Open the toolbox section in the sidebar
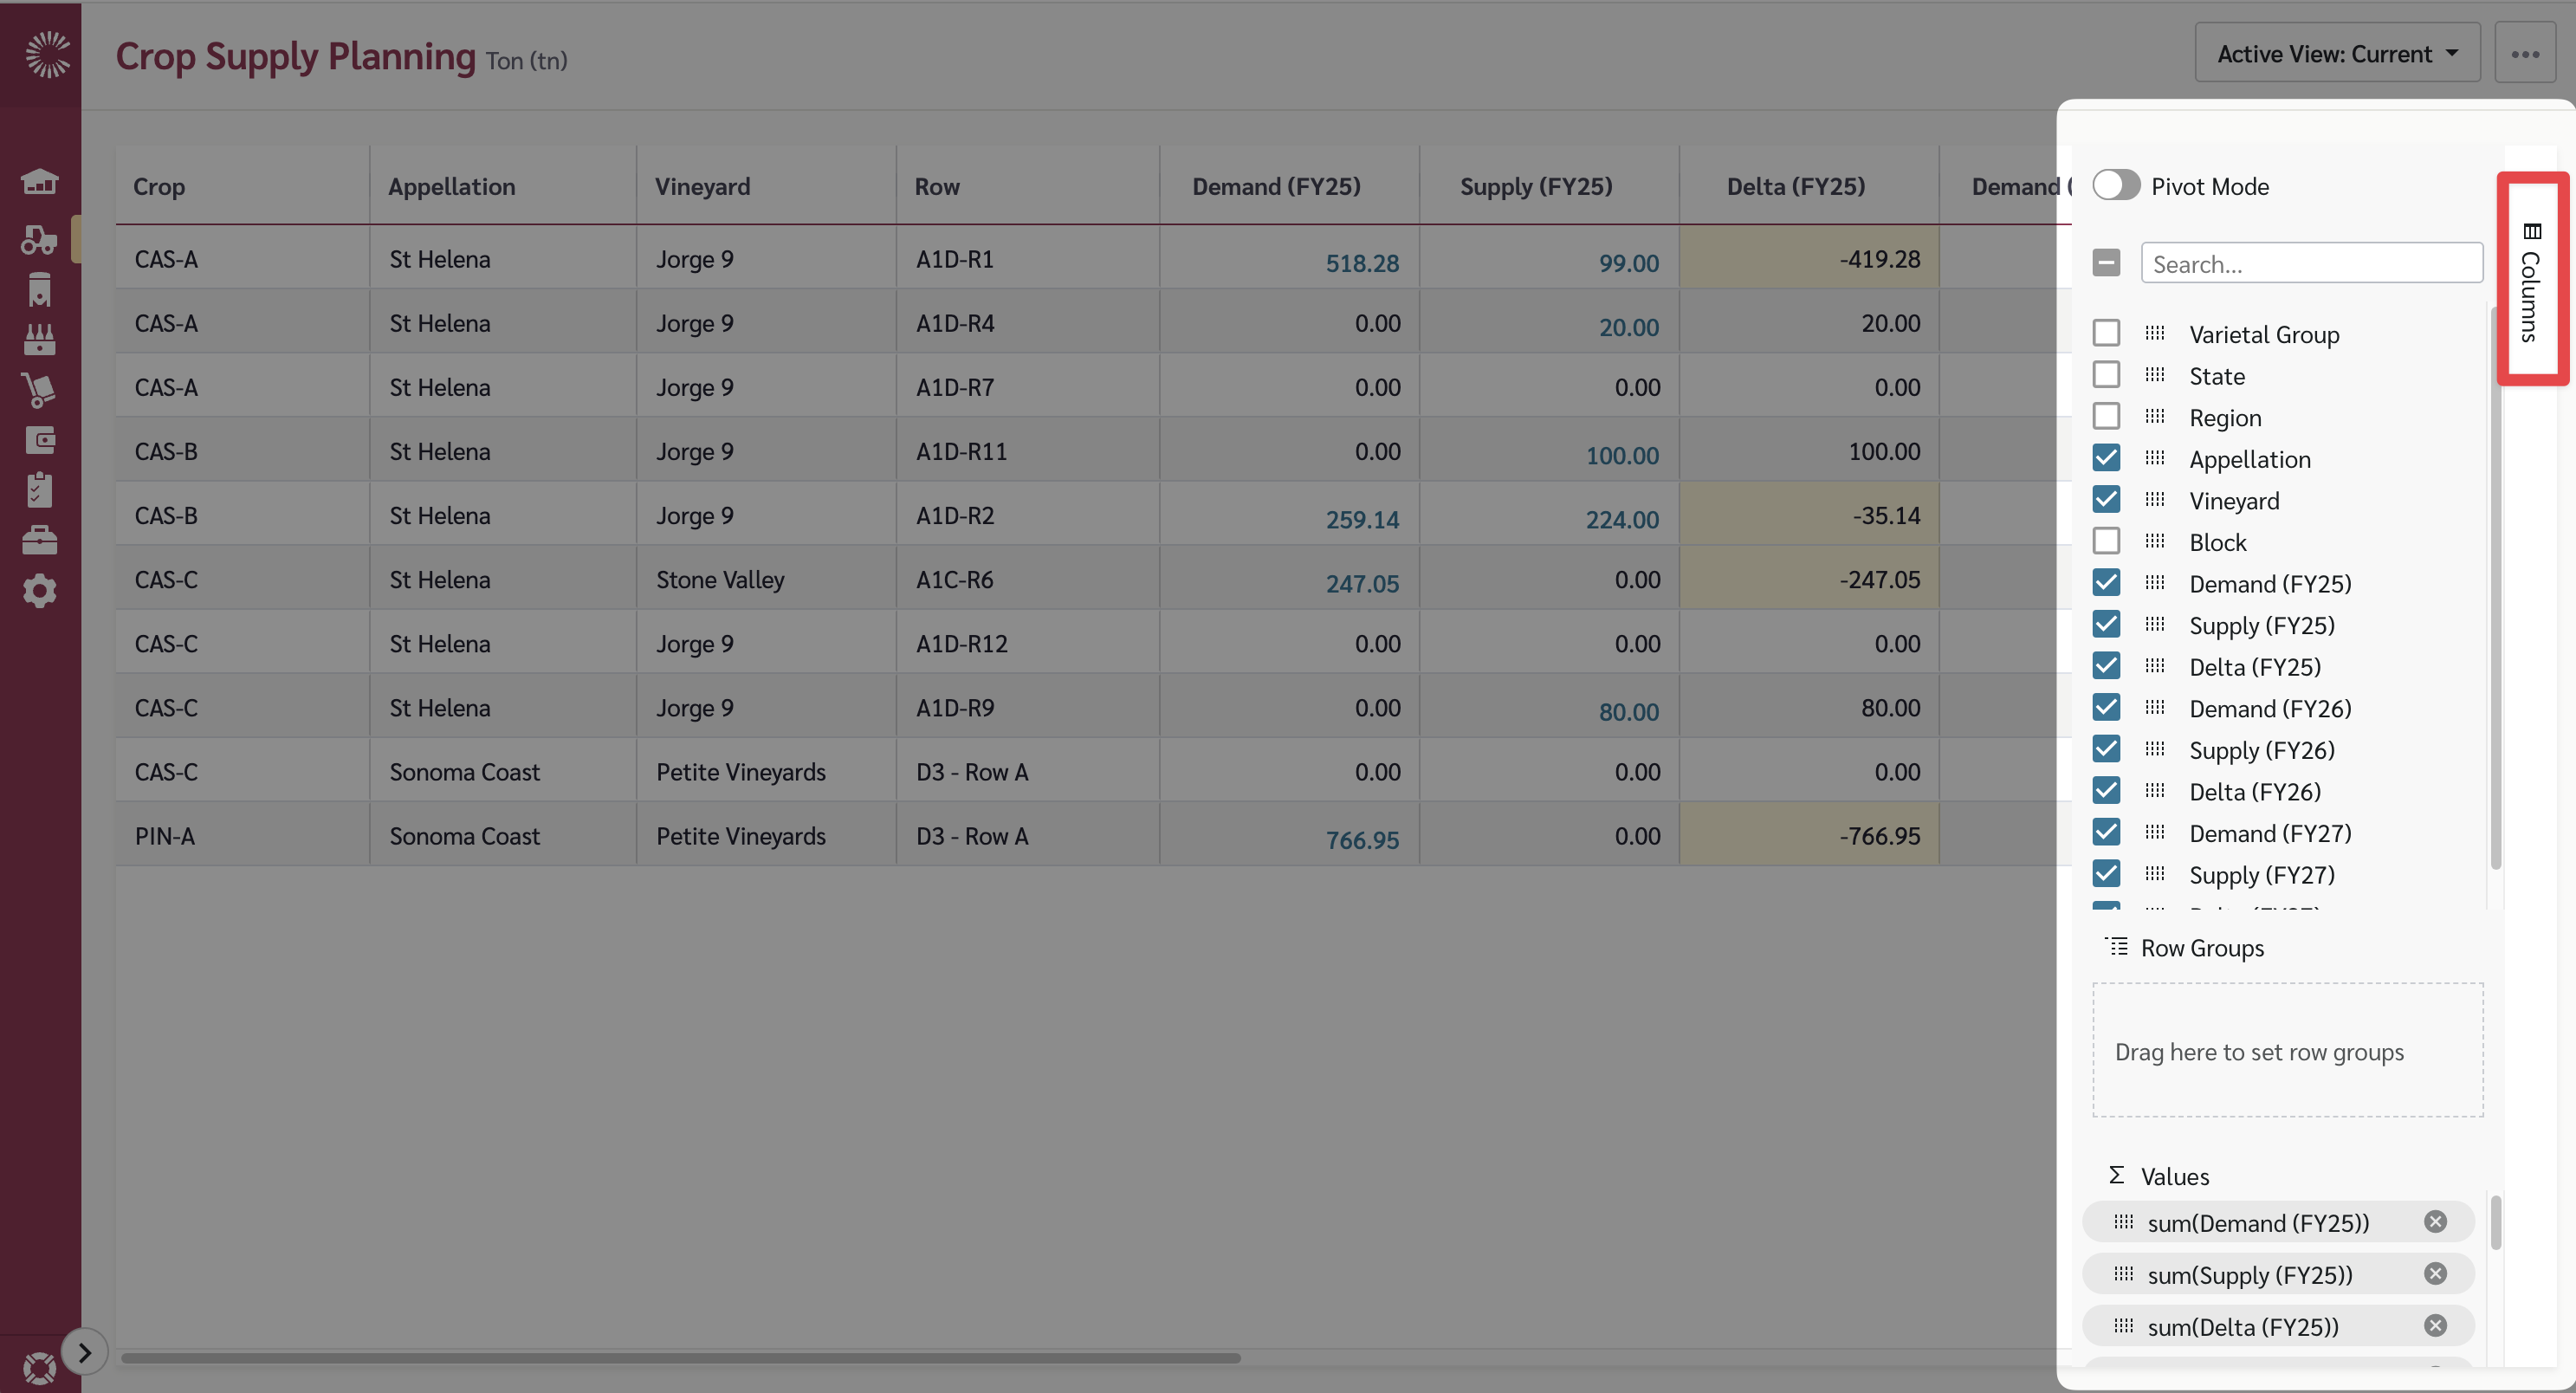This screenshot has height=1393, width=2576. 40,539
